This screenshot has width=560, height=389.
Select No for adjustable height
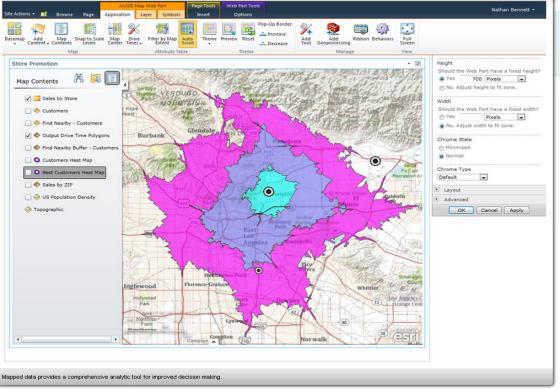pyautogui.click(x=442, y=88)
